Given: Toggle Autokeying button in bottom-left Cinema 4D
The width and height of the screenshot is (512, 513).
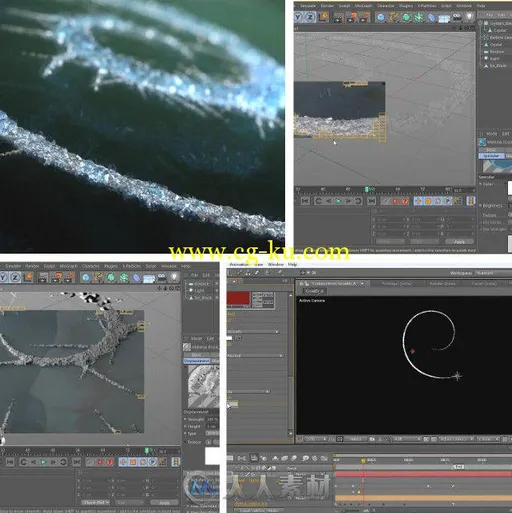Looking at the screenshot, I should pos(100,462).
